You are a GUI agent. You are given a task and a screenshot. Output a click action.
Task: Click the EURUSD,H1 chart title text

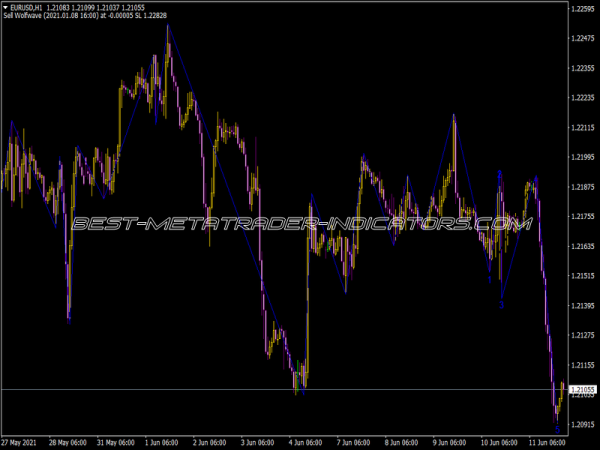pos(27,9)
